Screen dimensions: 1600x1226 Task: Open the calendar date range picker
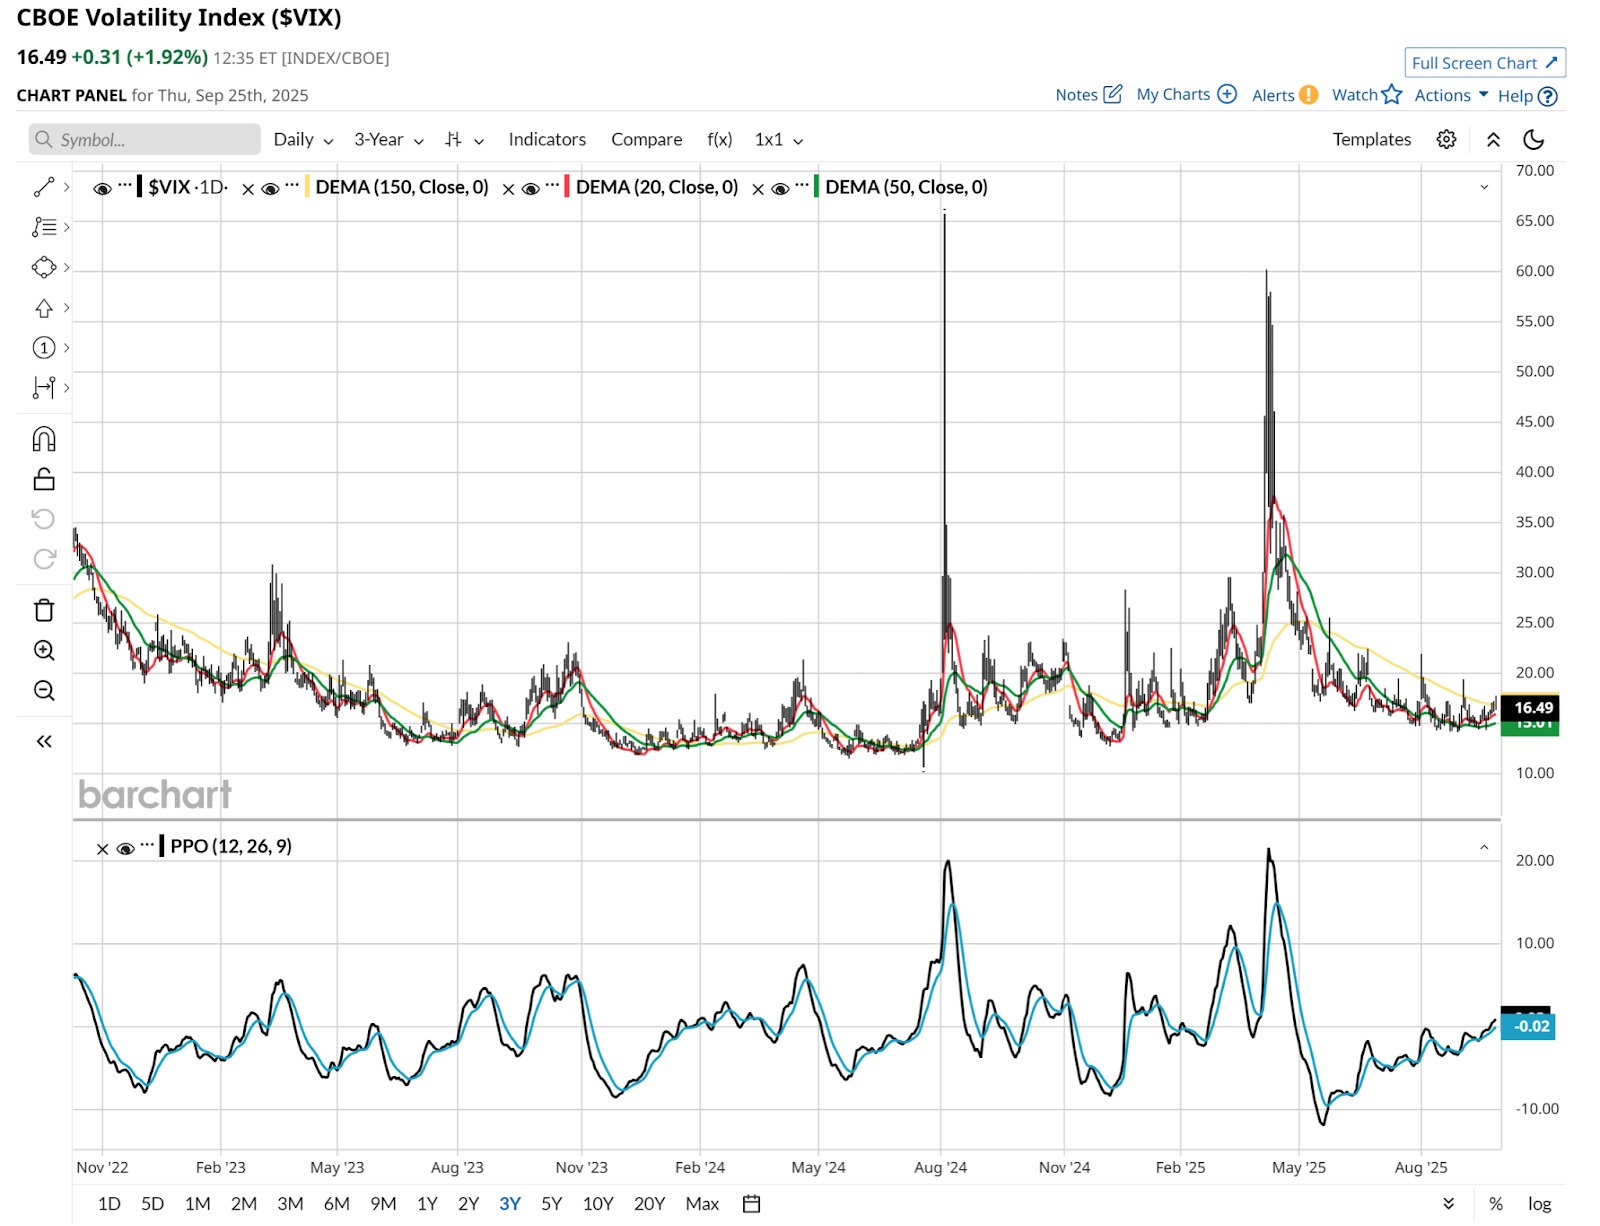pos(752,1203)
